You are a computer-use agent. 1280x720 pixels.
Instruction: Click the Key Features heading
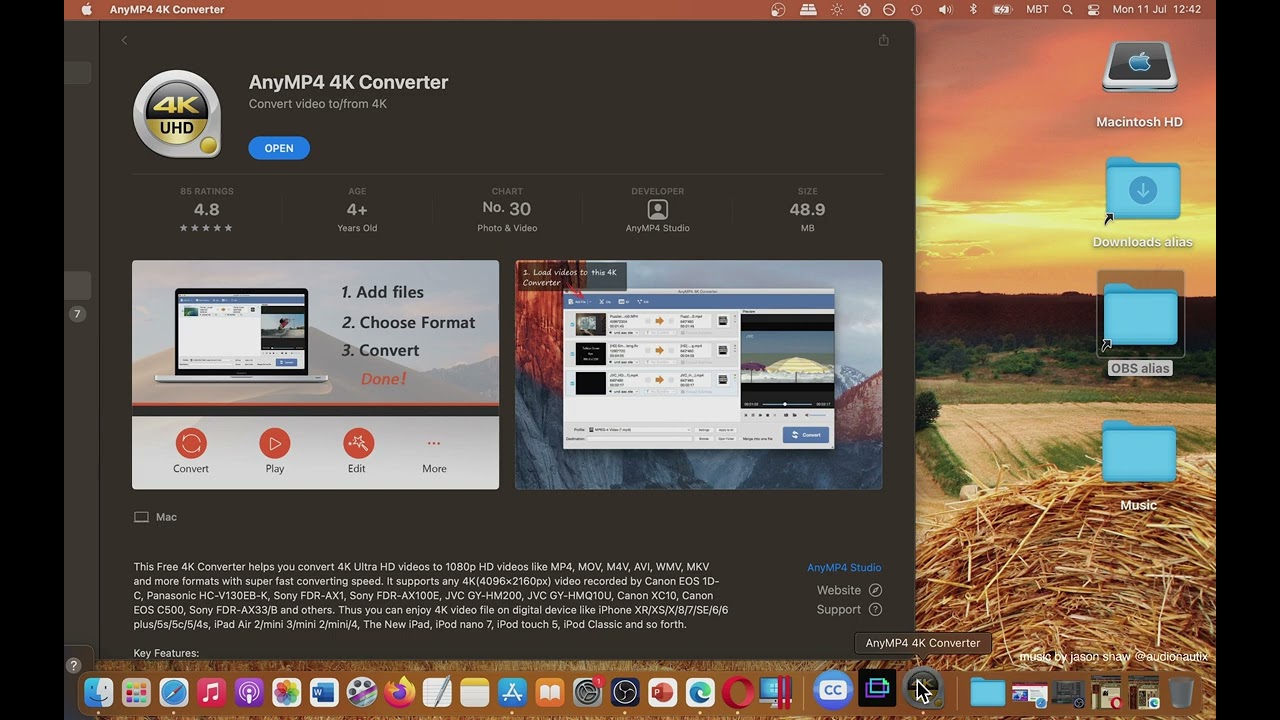166,653
